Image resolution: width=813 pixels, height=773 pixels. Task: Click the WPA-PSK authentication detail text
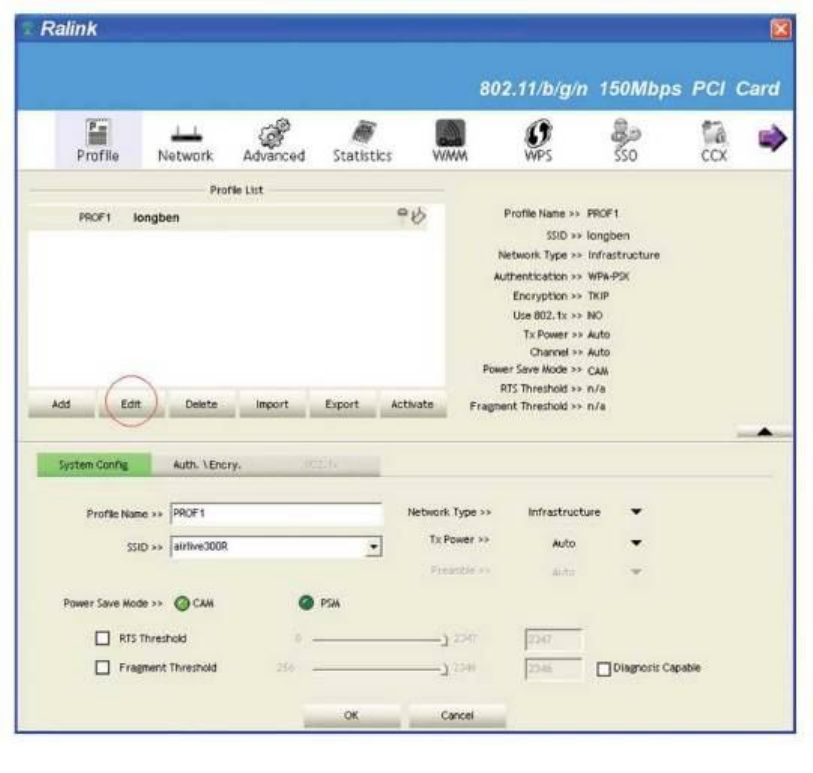(x=608, y=276)
